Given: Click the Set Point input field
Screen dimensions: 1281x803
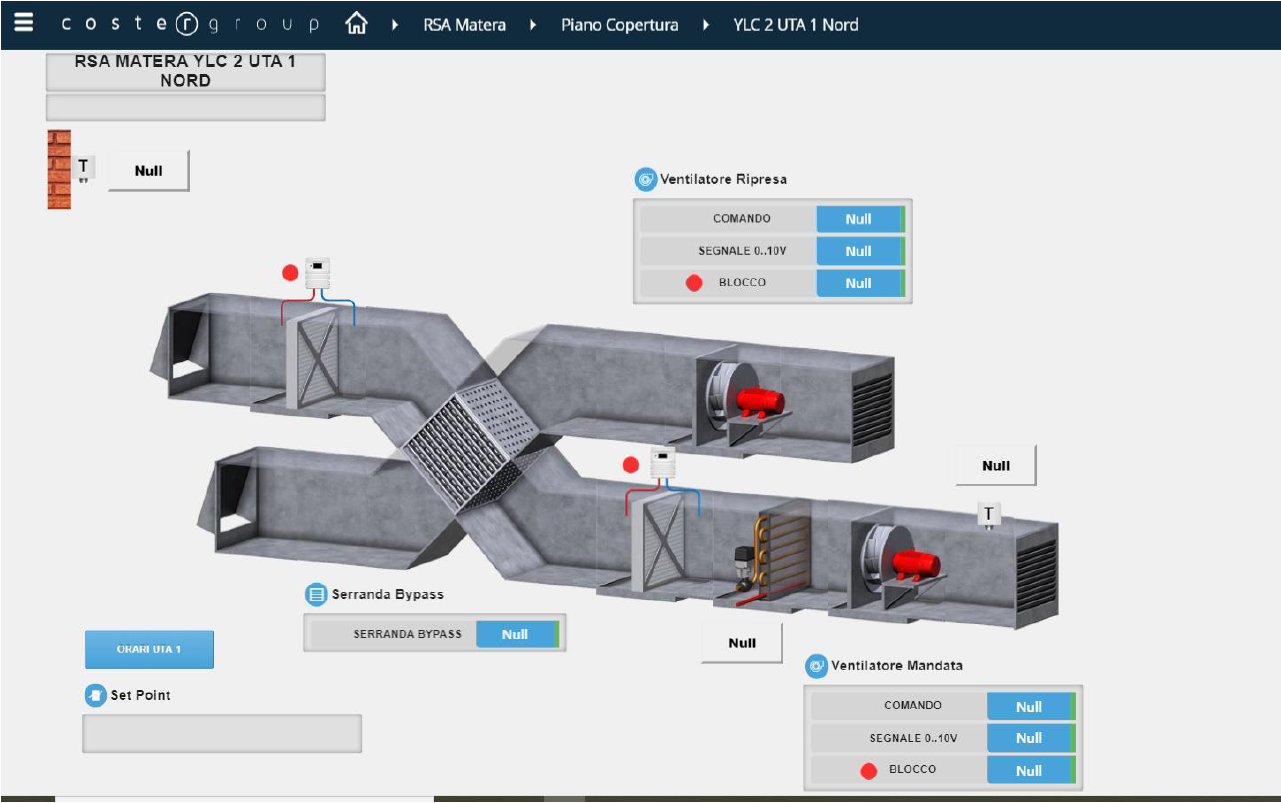Looking at the screenshot, I should (222, 733).
